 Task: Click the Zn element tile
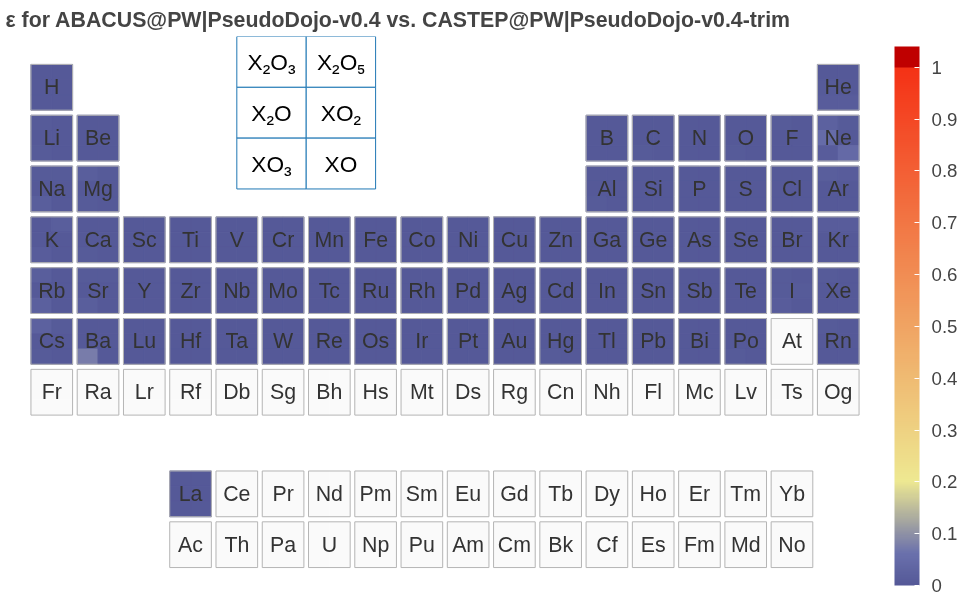point(560,240)
